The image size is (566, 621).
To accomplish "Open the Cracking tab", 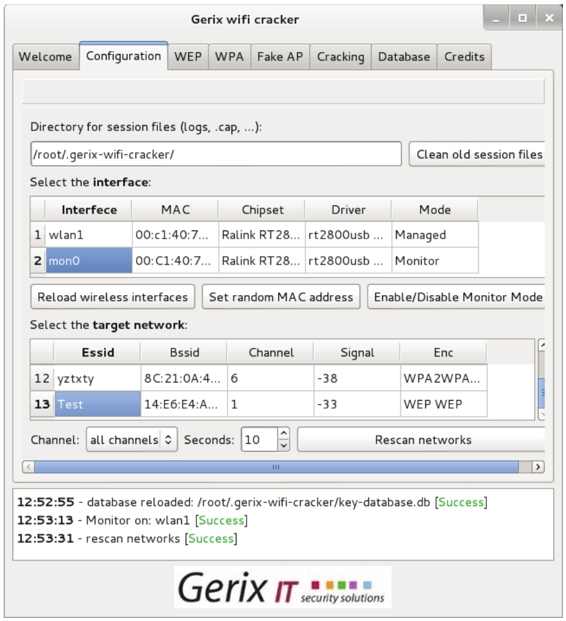I will [x=341, y=57].
